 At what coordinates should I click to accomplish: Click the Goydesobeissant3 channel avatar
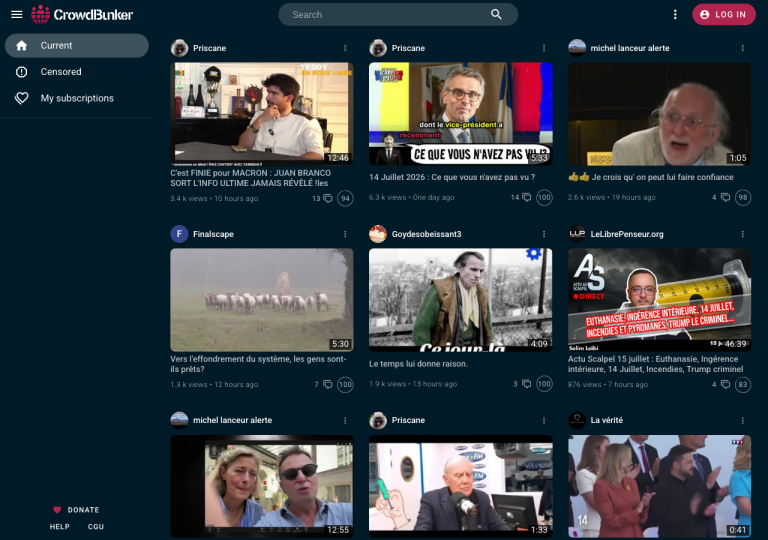(x=378, y=234)
